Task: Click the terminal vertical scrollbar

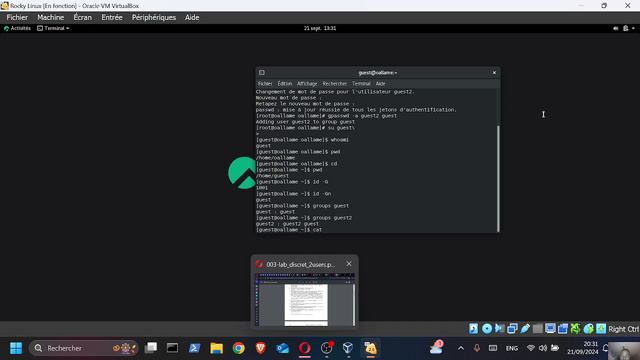Action: [x=498, y=179]
